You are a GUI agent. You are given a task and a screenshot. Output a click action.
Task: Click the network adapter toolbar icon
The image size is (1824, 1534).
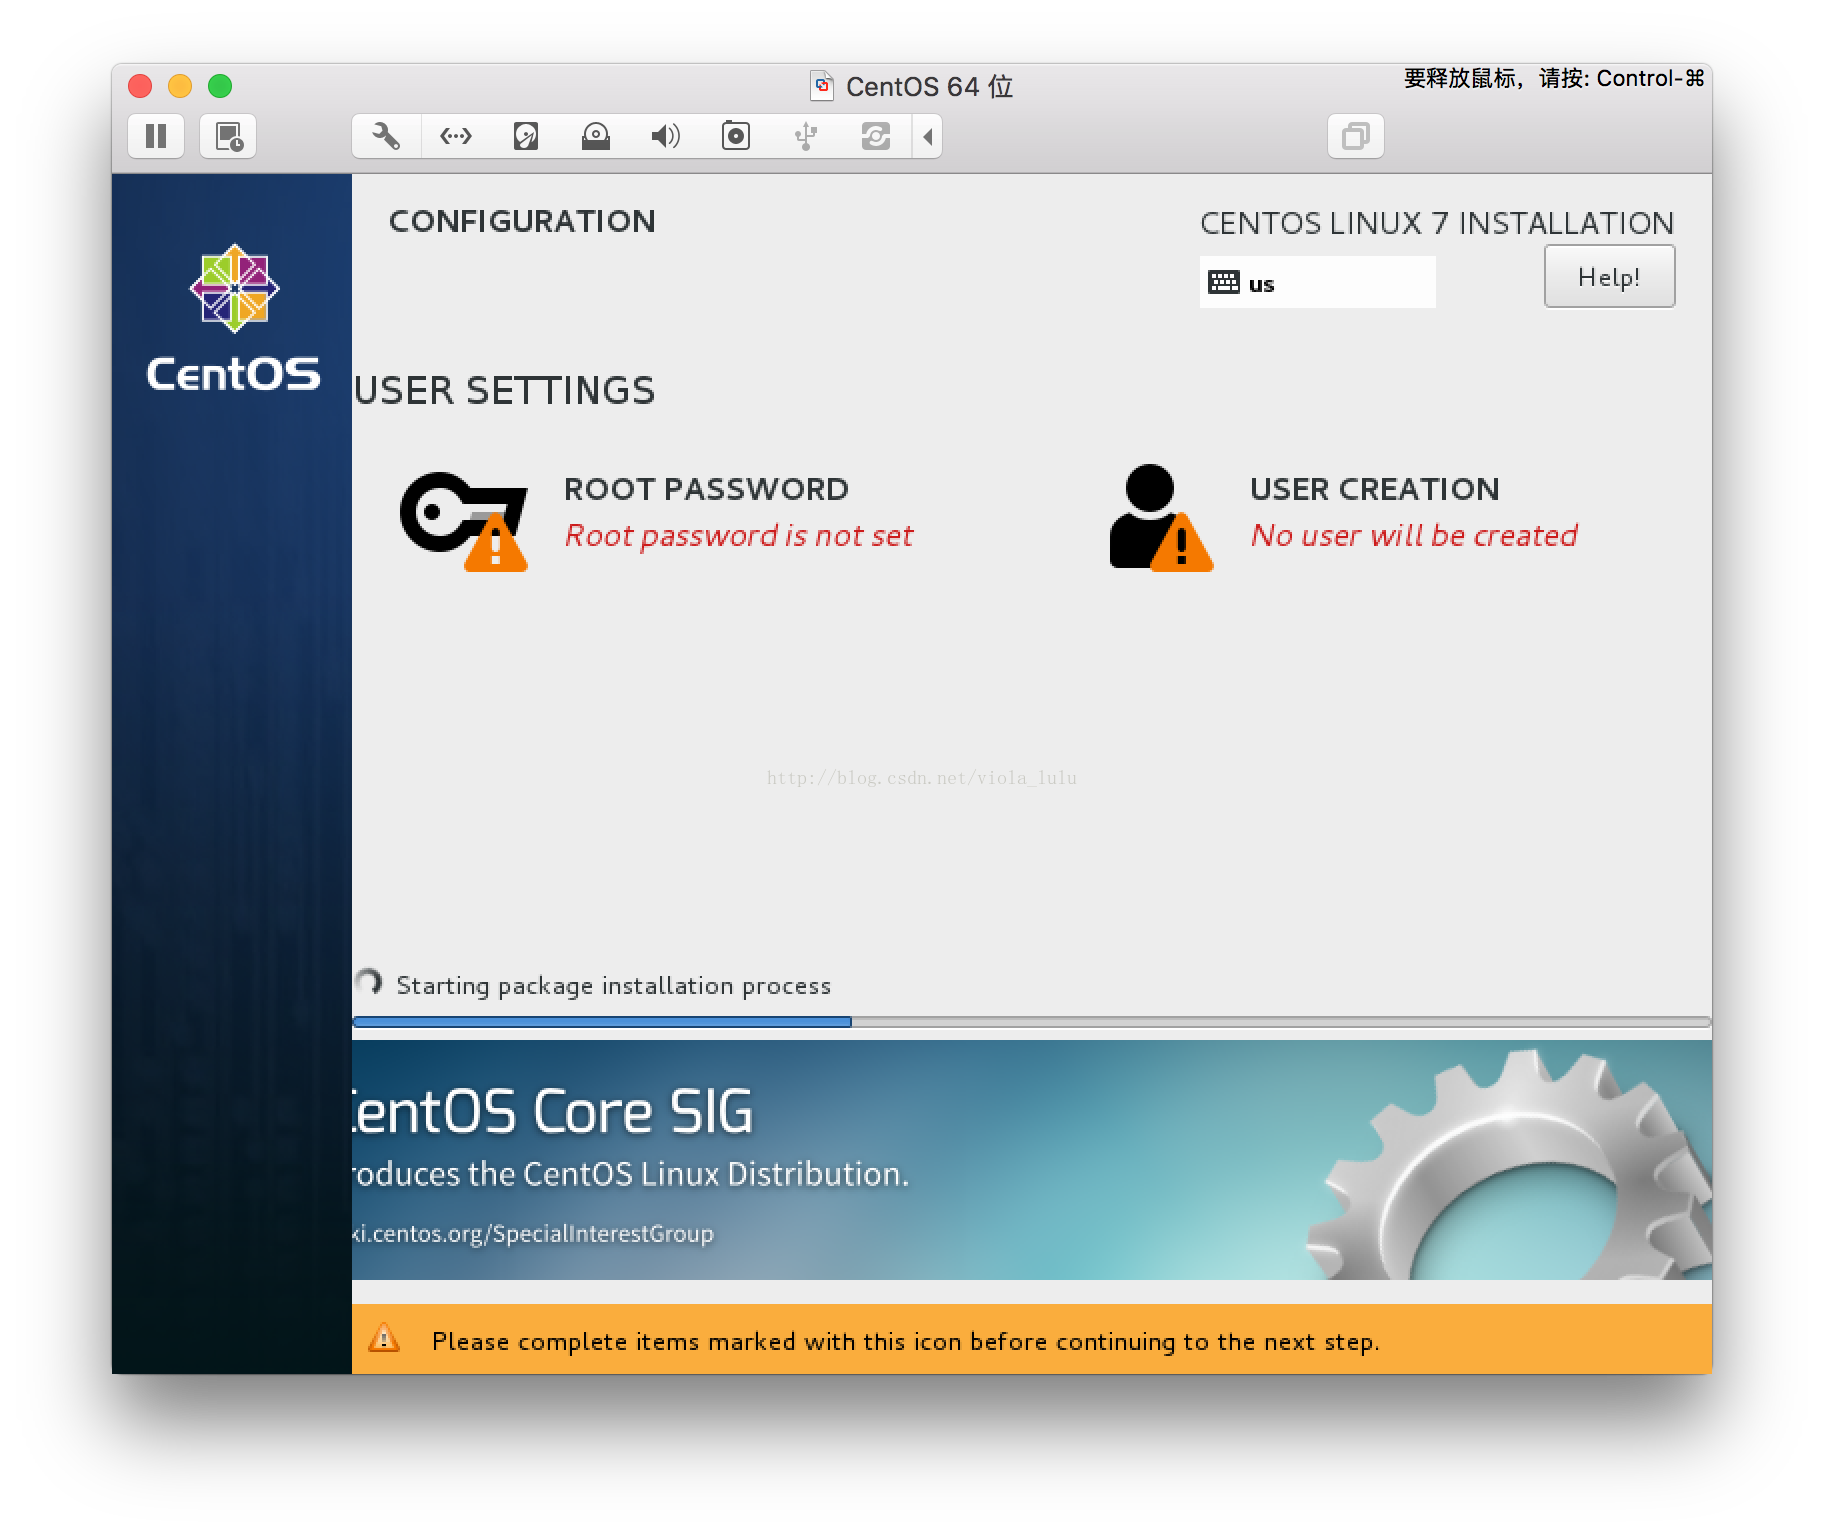coord(456,136)
